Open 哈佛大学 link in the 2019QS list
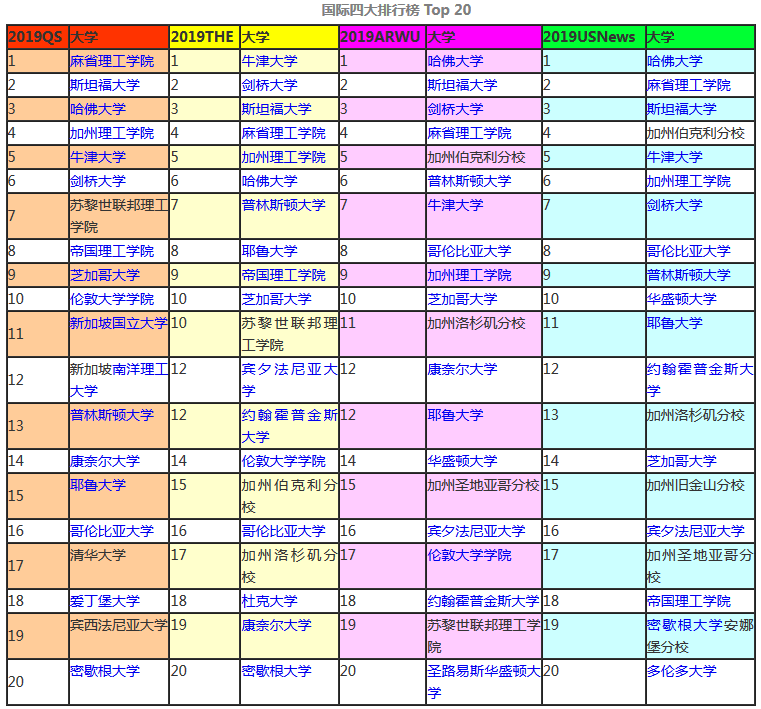The width and height of the screenshot is (761, 709). click(x=98, y=109)
